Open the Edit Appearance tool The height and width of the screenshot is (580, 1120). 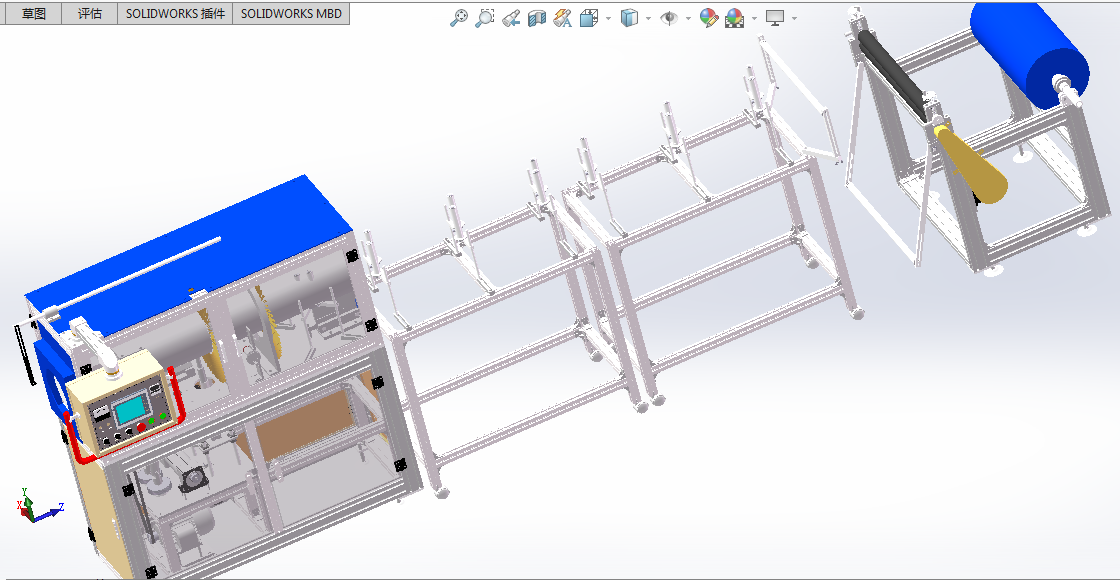709,17
